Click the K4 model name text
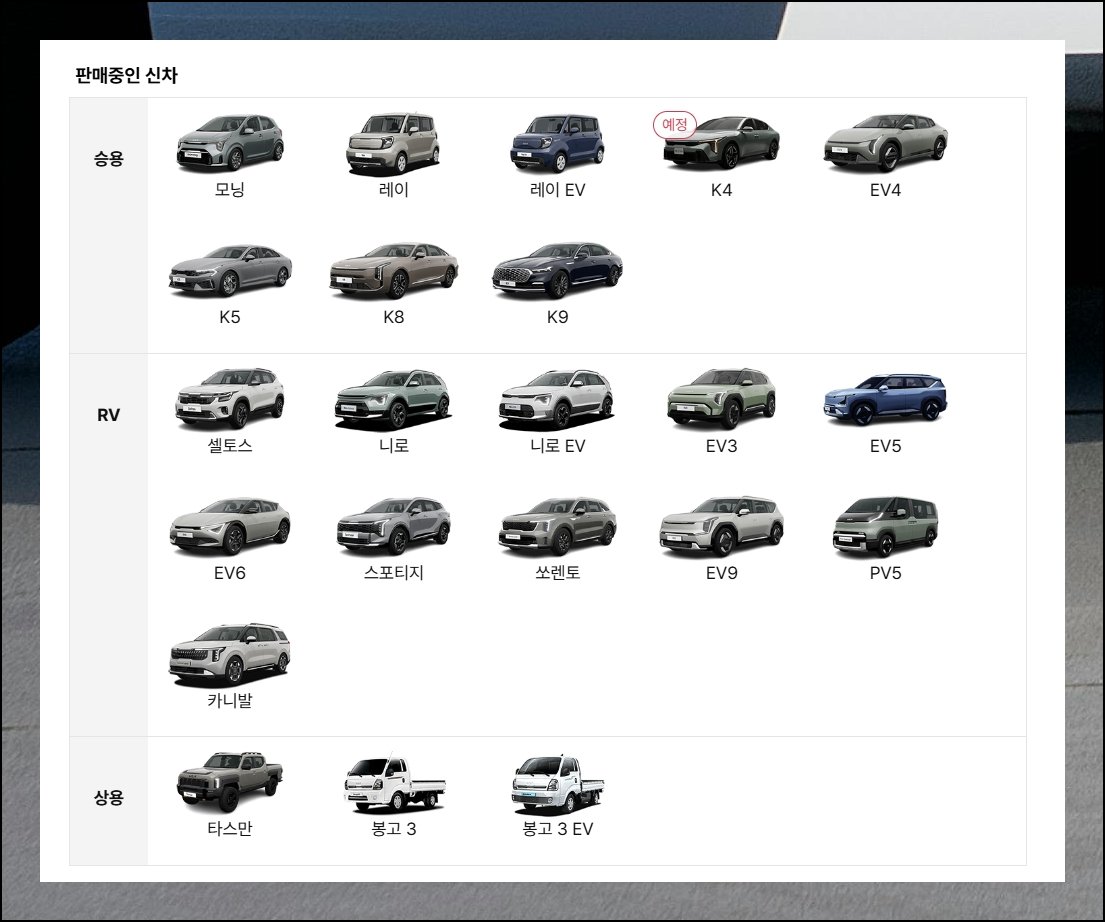The image size is (1105, 922). coord(721,190)
